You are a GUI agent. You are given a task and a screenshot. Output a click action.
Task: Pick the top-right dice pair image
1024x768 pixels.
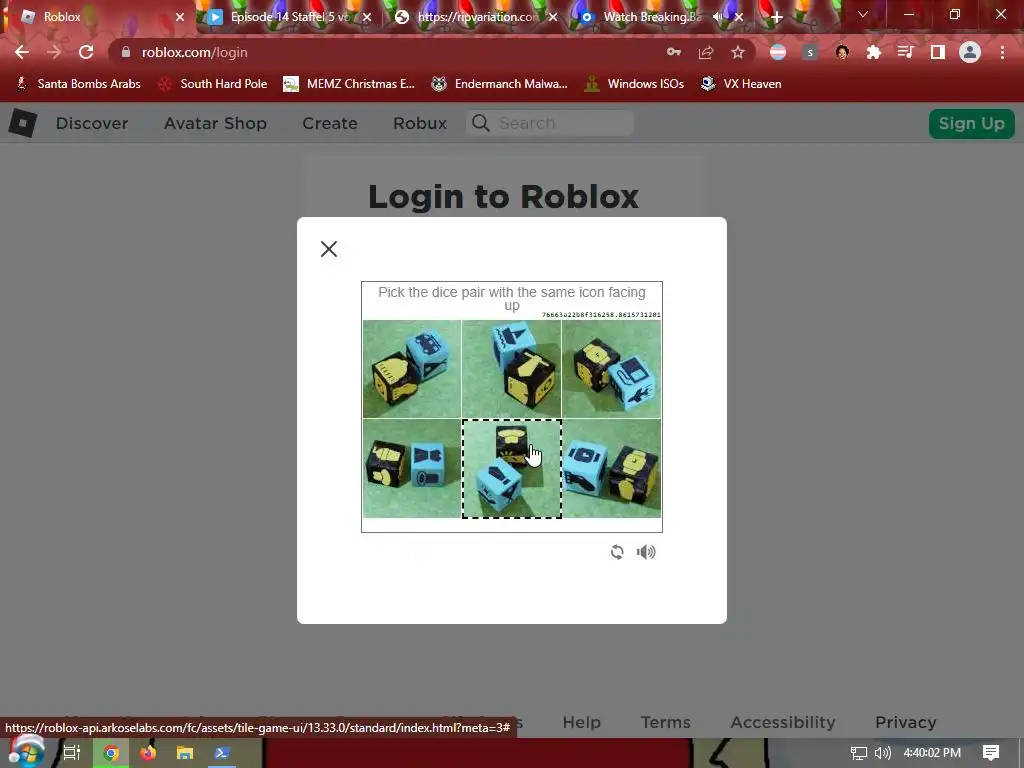point(611,369)
